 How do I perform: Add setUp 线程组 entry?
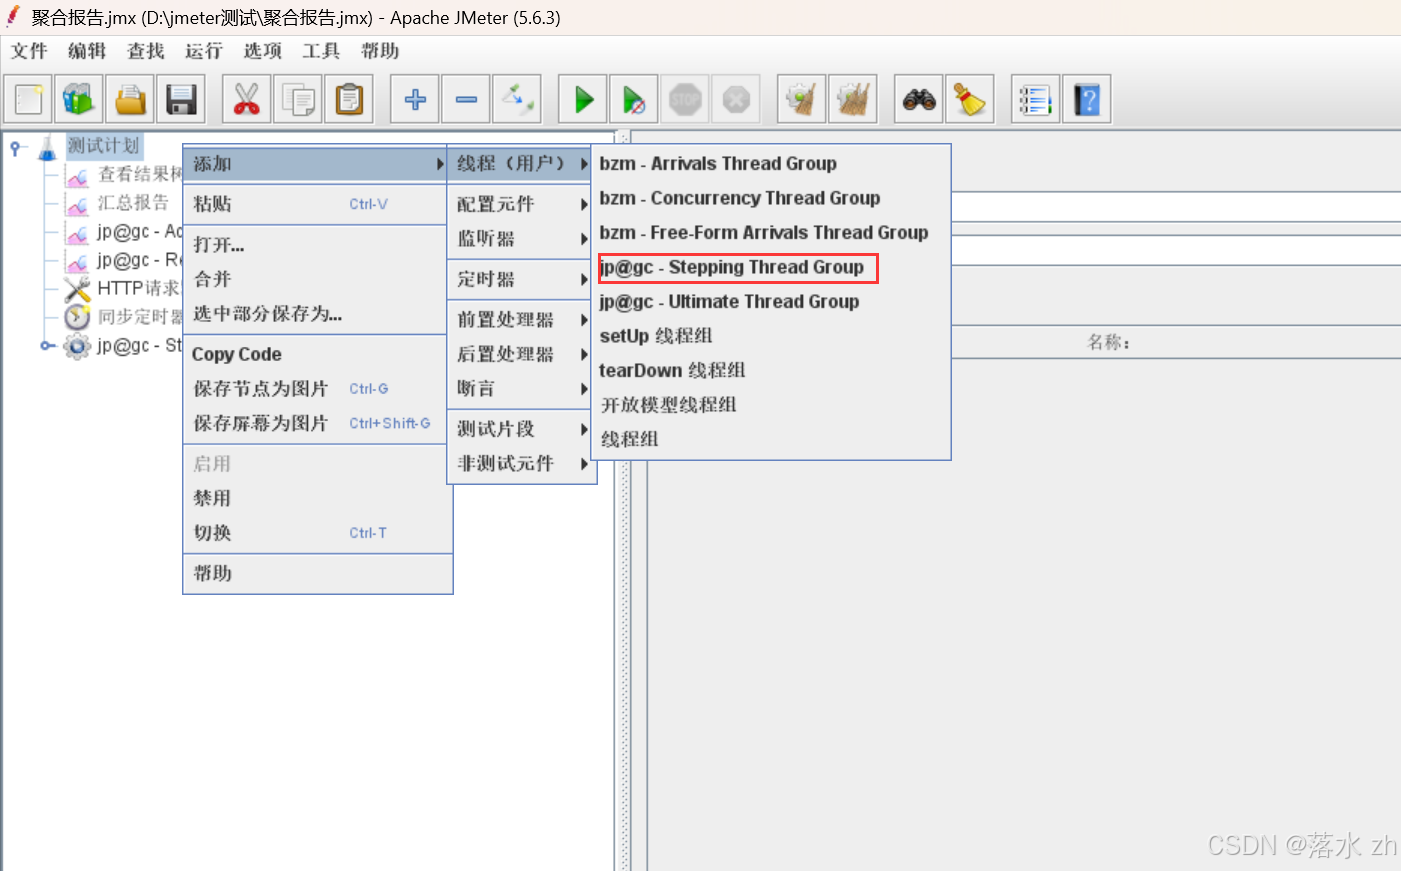tap(771, 336)
